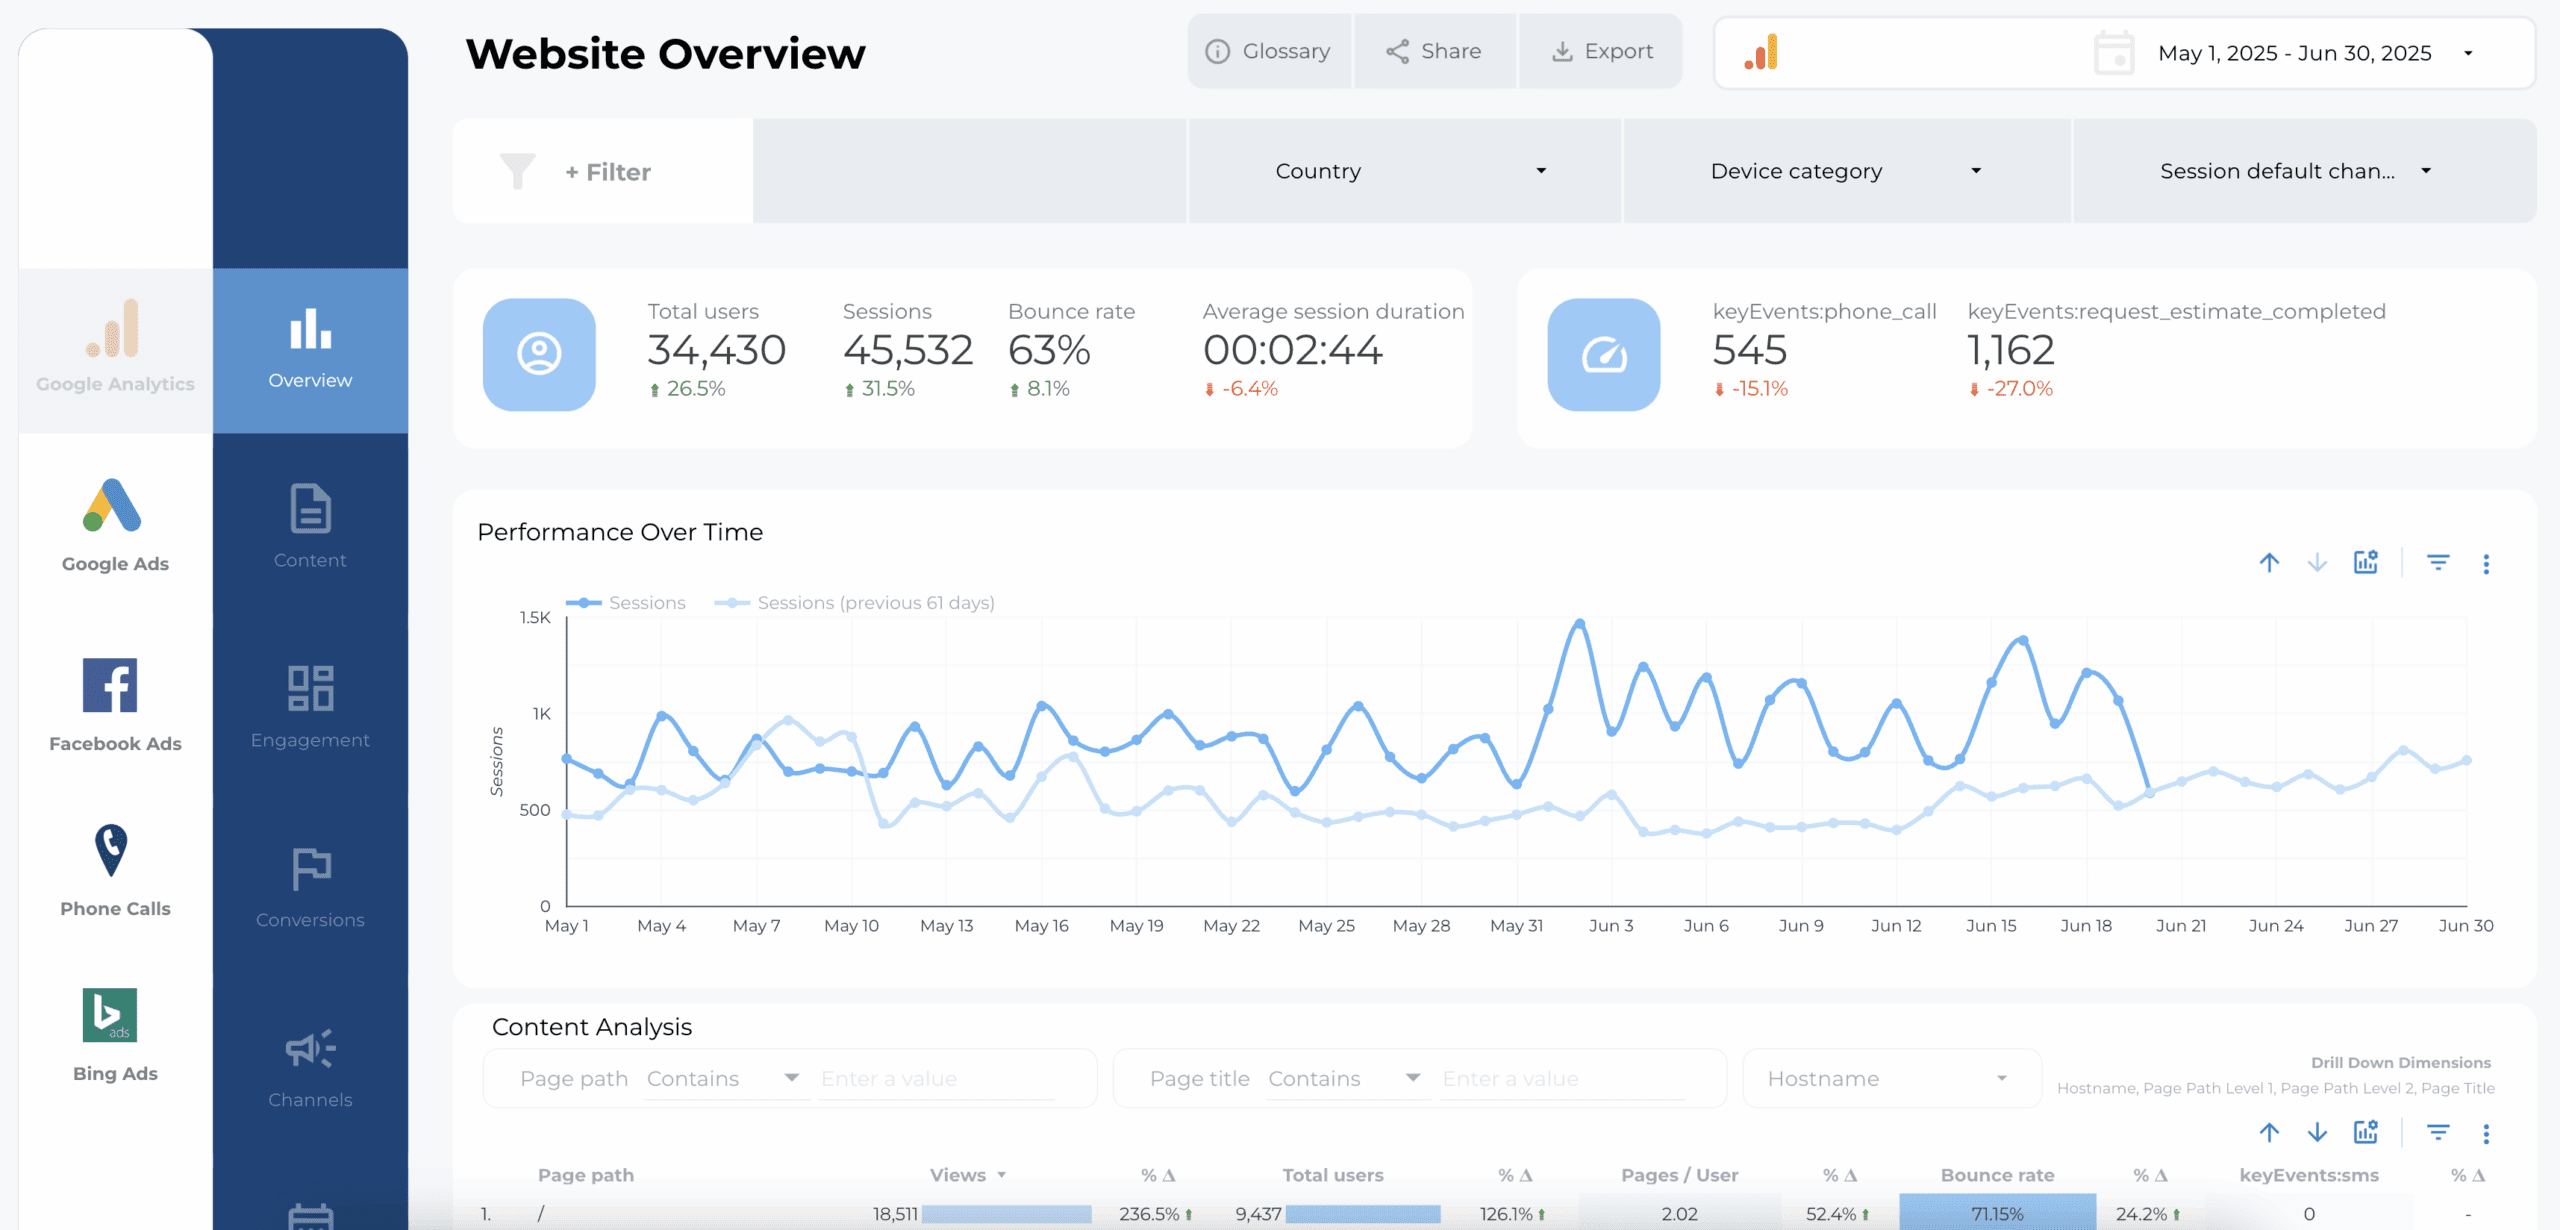Viewport: 2560px width, 1230px height.
Task: Open the calendar tab below Channels
Action: tap(310, 1216)
